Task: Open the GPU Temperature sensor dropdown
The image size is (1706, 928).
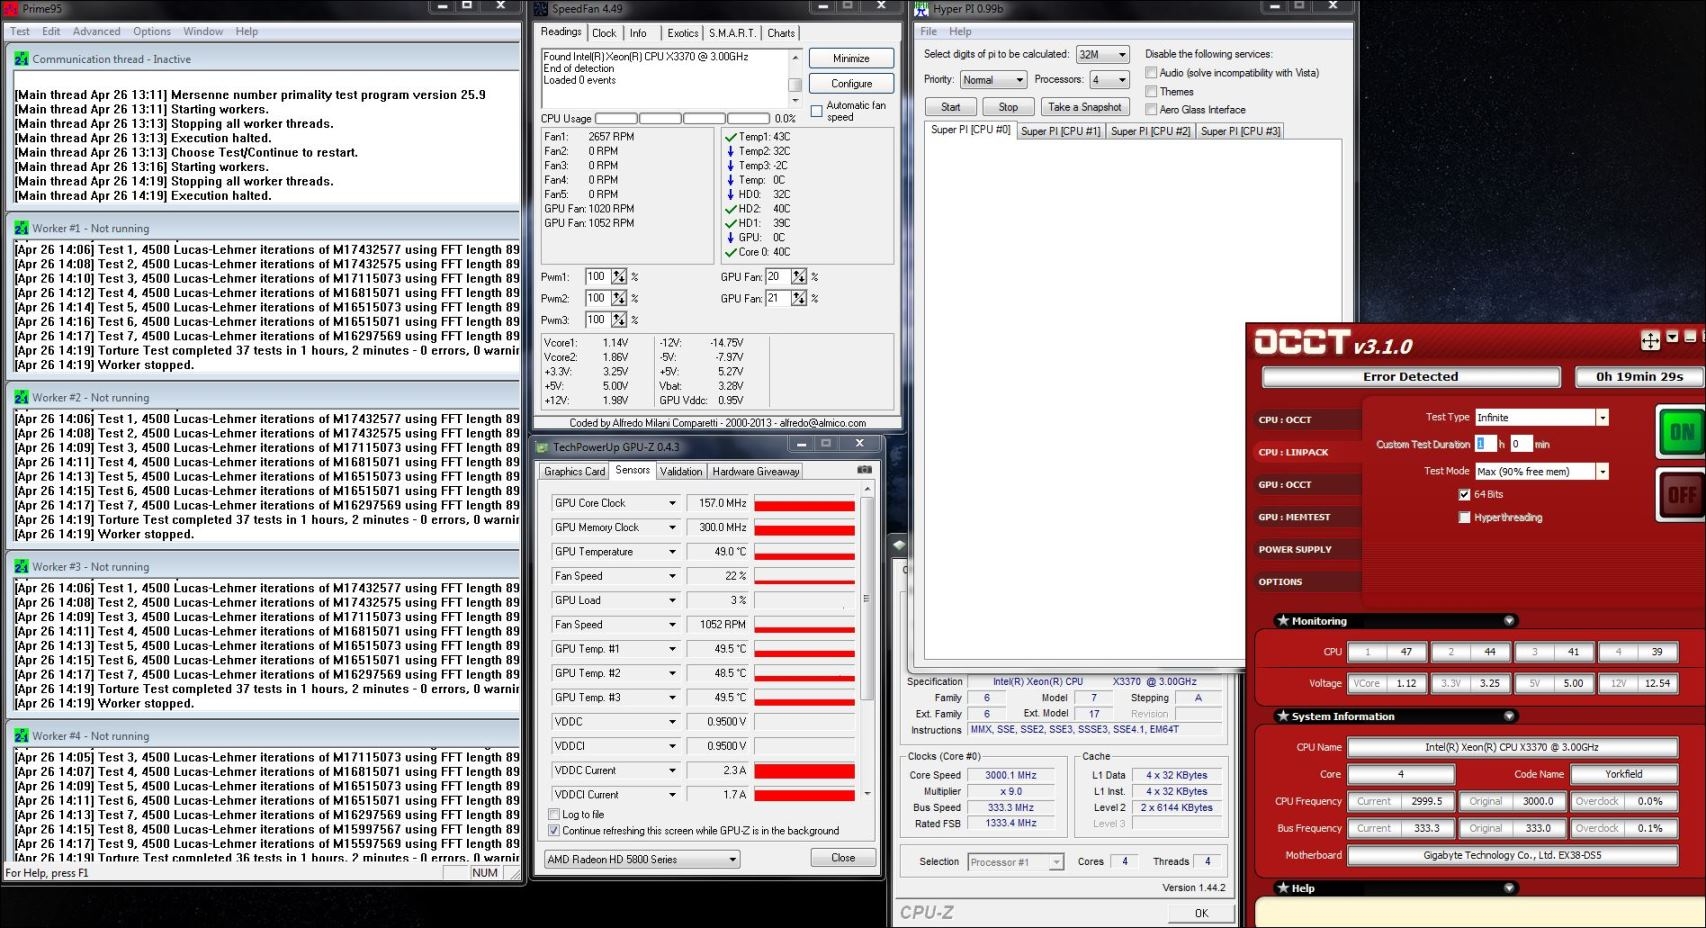Action: [672, 551]
